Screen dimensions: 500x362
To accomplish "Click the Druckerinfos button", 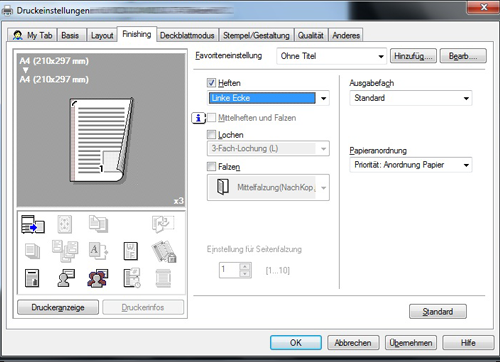I will (x=143, y=307).
